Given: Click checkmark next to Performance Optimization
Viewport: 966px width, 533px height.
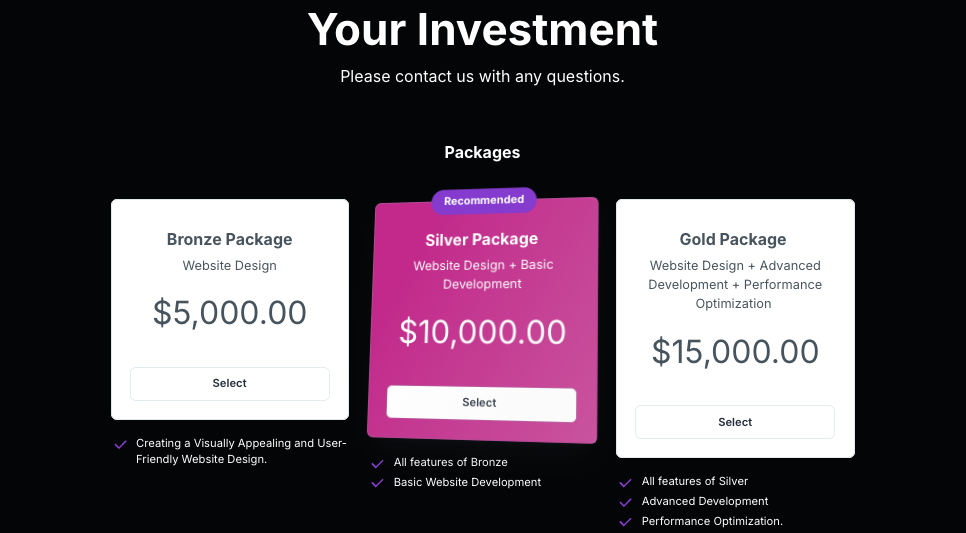Looking at the screenshot, I should click(x=625, y=522).
